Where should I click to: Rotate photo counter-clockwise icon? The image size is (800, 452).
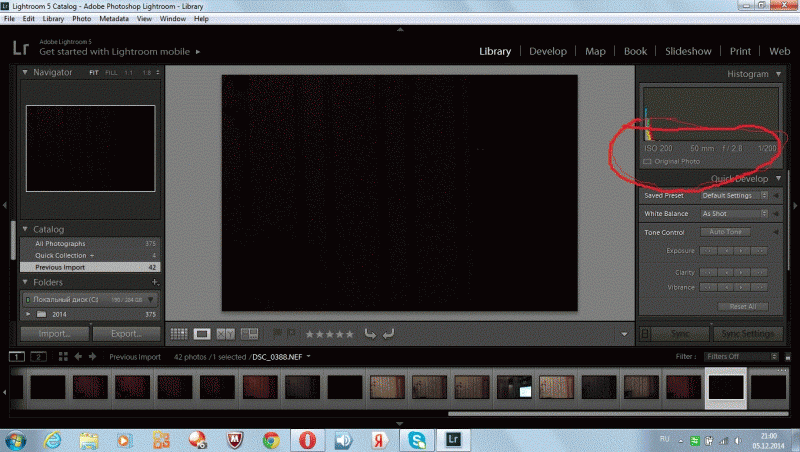point(370,334)
